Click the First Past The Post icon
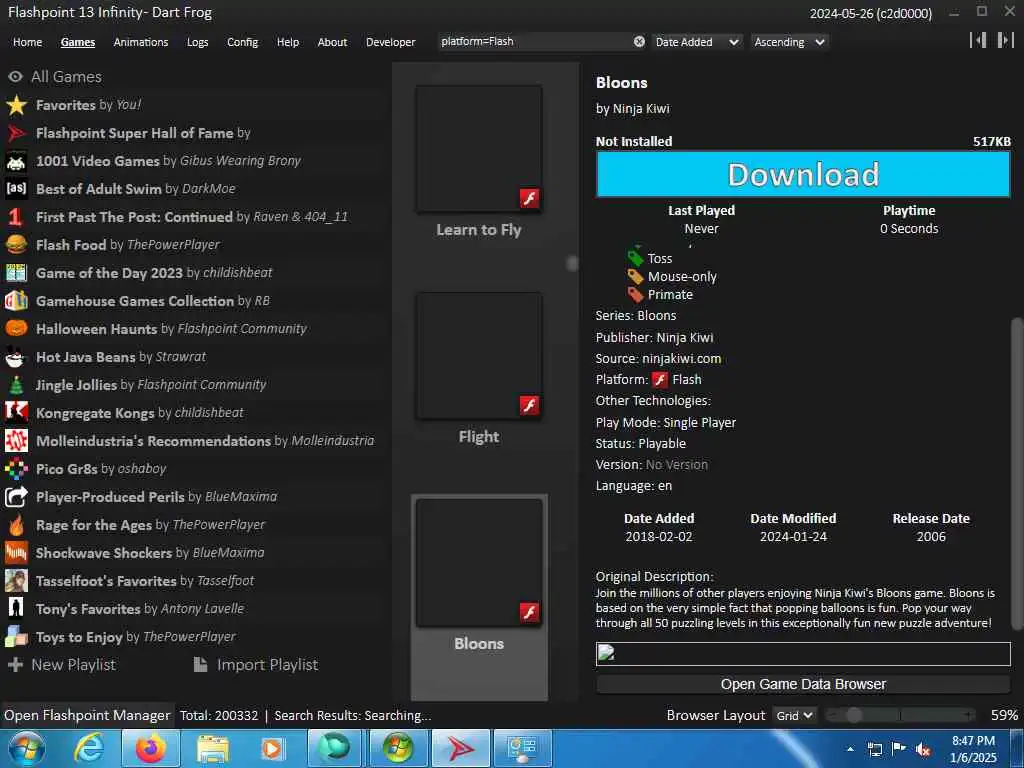 [x=16, y=217]
